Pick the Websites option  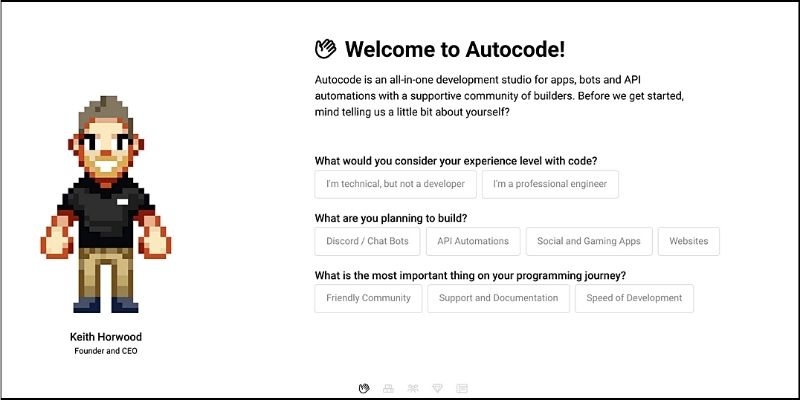689,241
